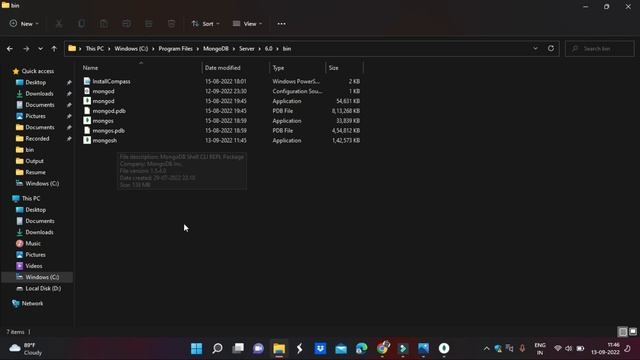Screen dimensions: 640x360
Task: Click the Search bin field
Action: coord(600,49)
